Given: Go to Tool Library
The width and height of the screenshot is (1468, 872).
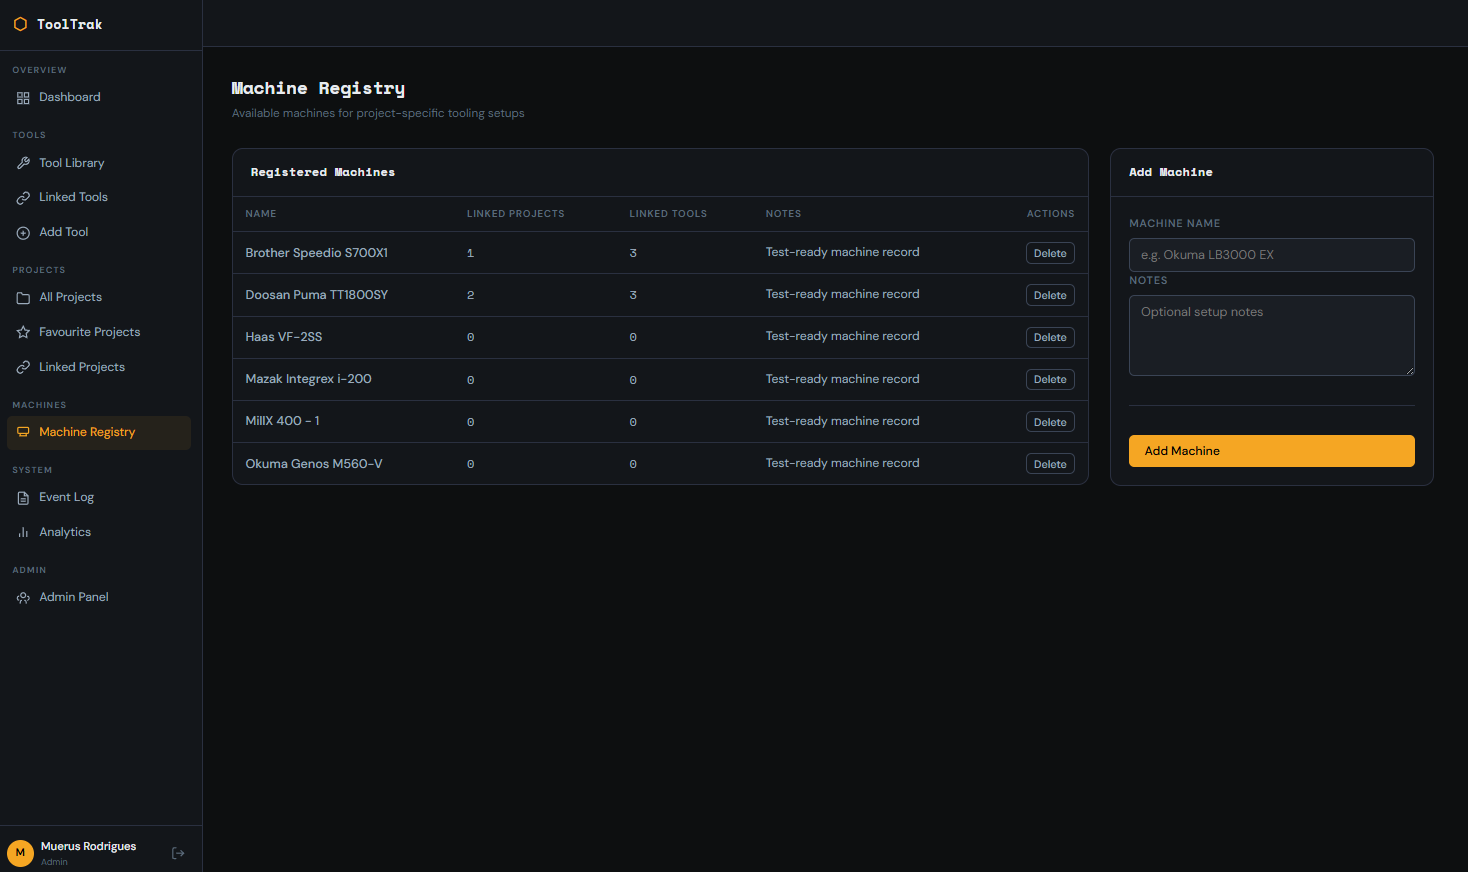Looking at the screenshot, I should click(99, 163).
